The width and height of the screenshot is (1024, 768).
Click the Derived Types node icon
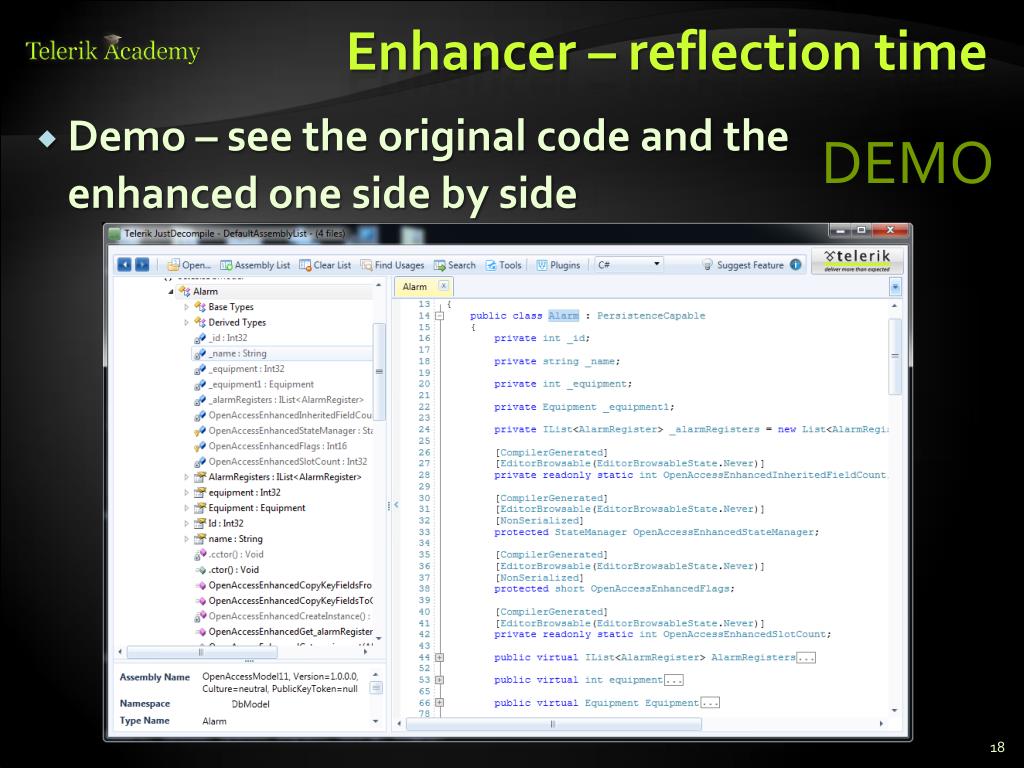200,323
